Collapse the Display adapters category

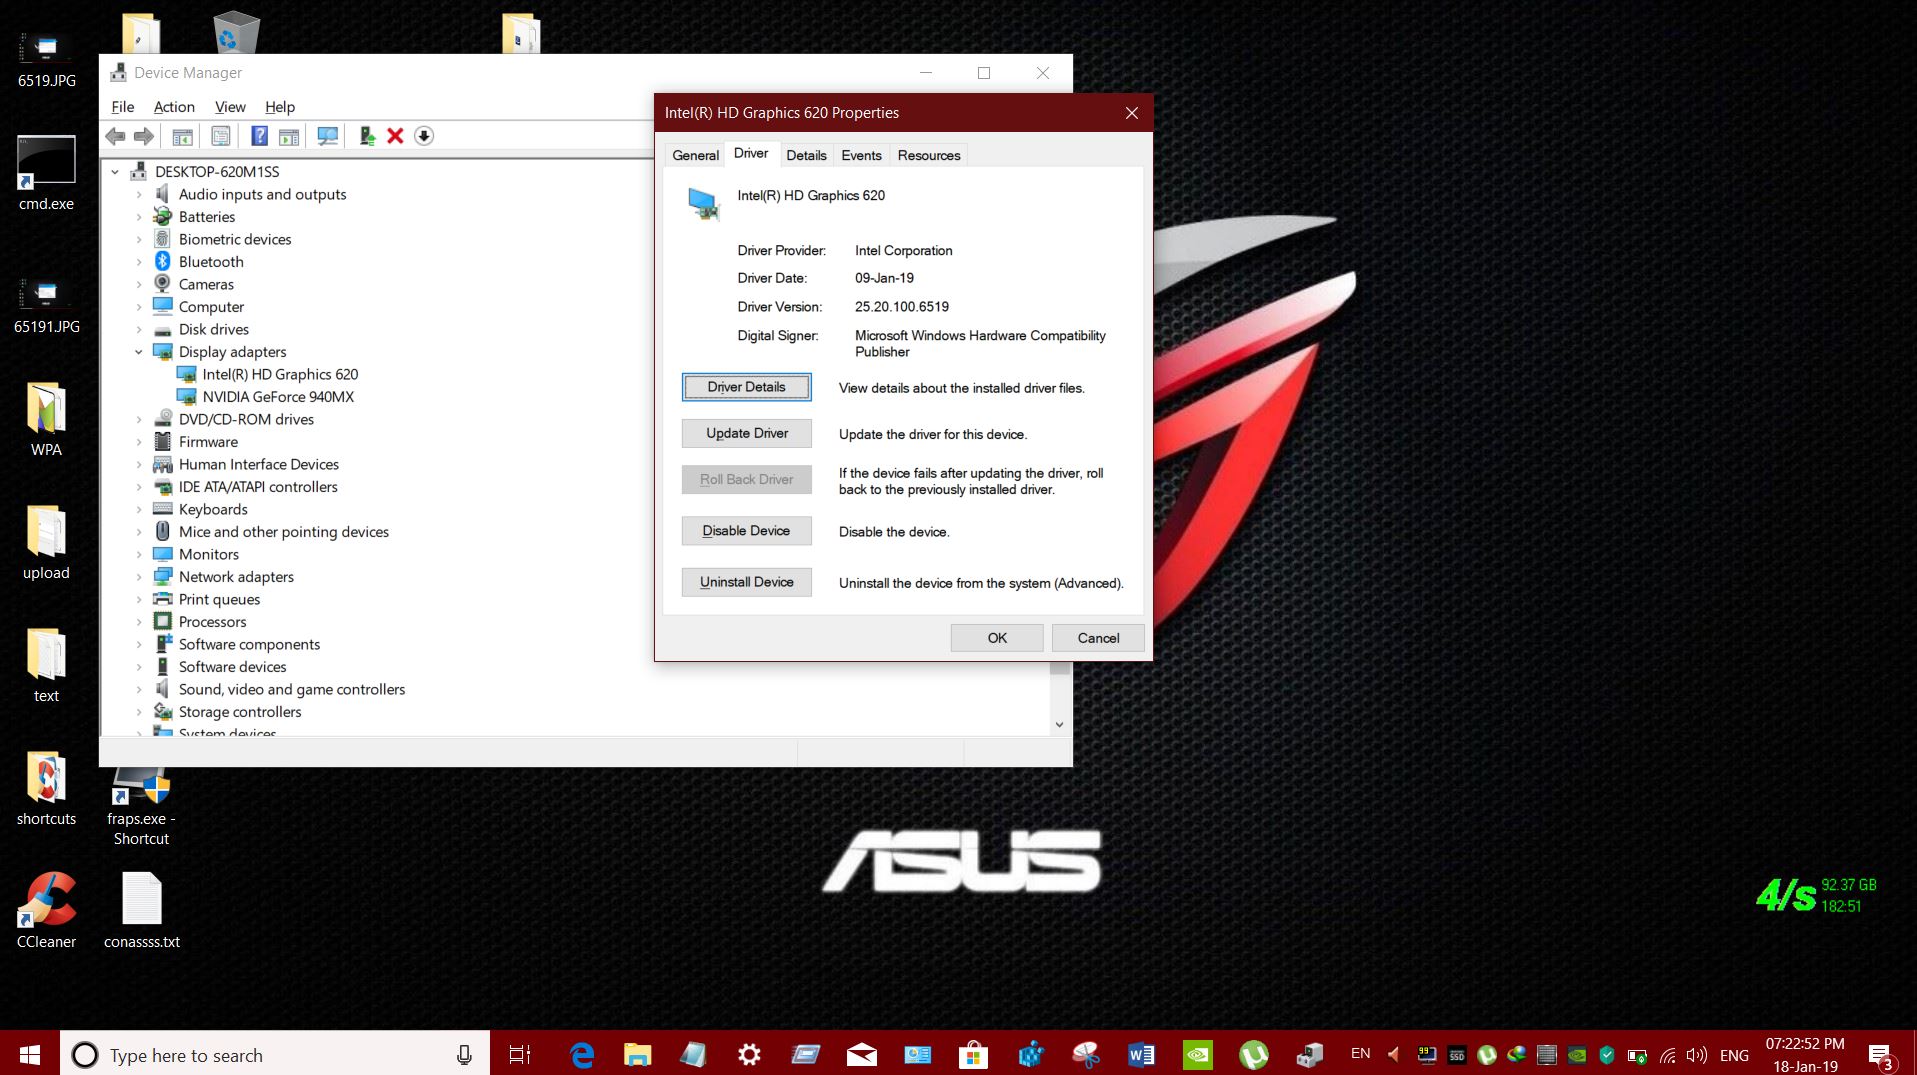click(139, 352)
